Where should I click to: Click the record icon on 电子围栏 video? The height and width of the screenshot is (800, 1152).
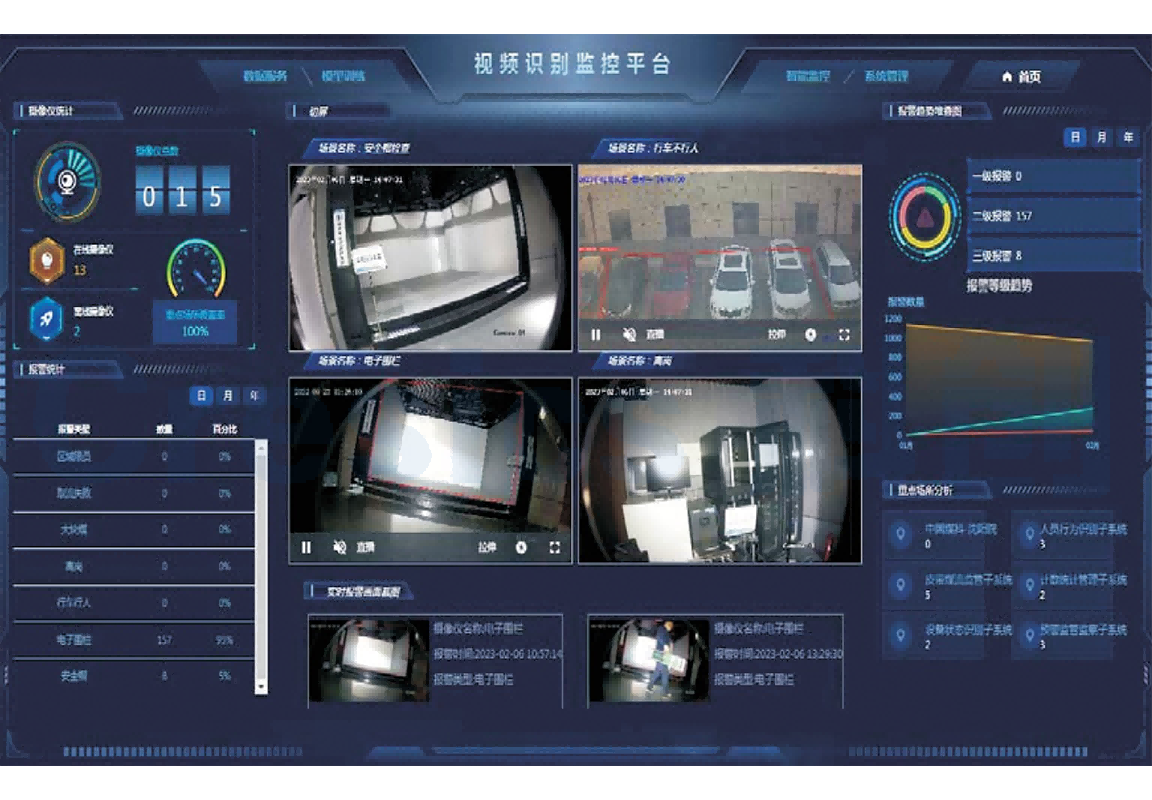pyautogui.click(x=521, y=547)
